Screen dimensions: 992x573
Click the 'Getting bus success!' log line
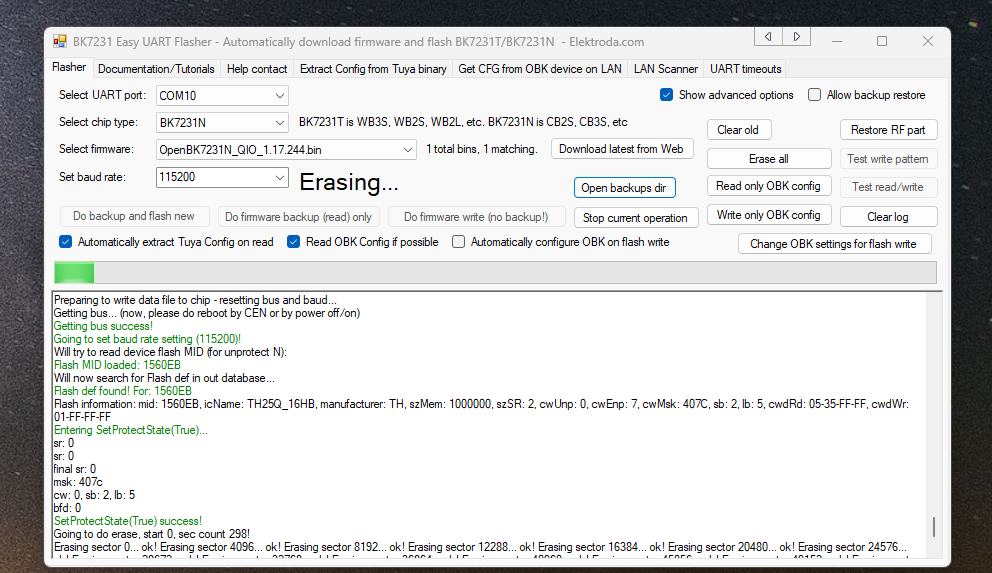coord(103,326)
